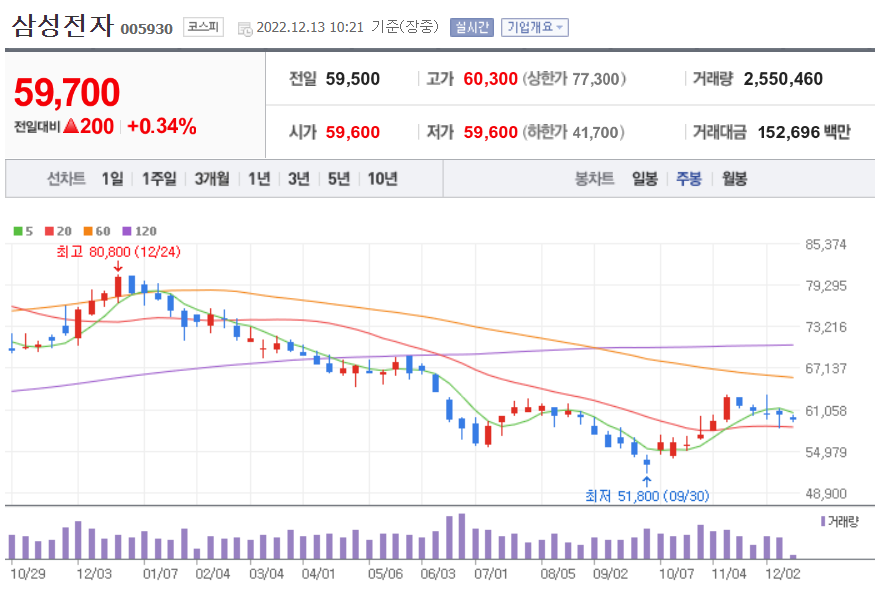
Task: Click the 거래대금 152,696 백만 value
Action: tap(804, 132)
